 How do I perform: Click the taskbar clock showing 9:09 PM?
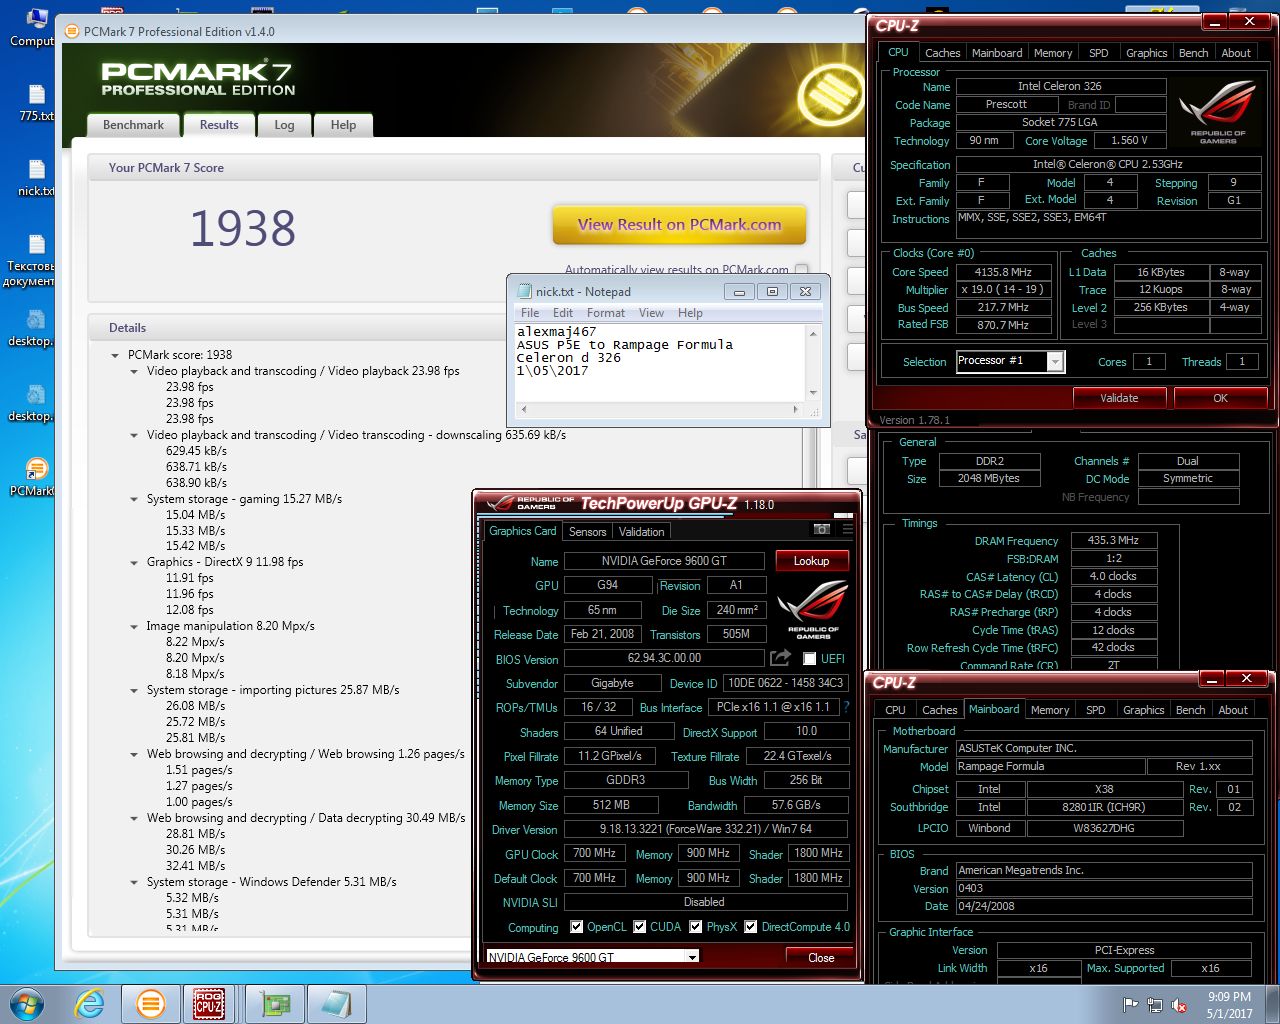(1229, 1005)
